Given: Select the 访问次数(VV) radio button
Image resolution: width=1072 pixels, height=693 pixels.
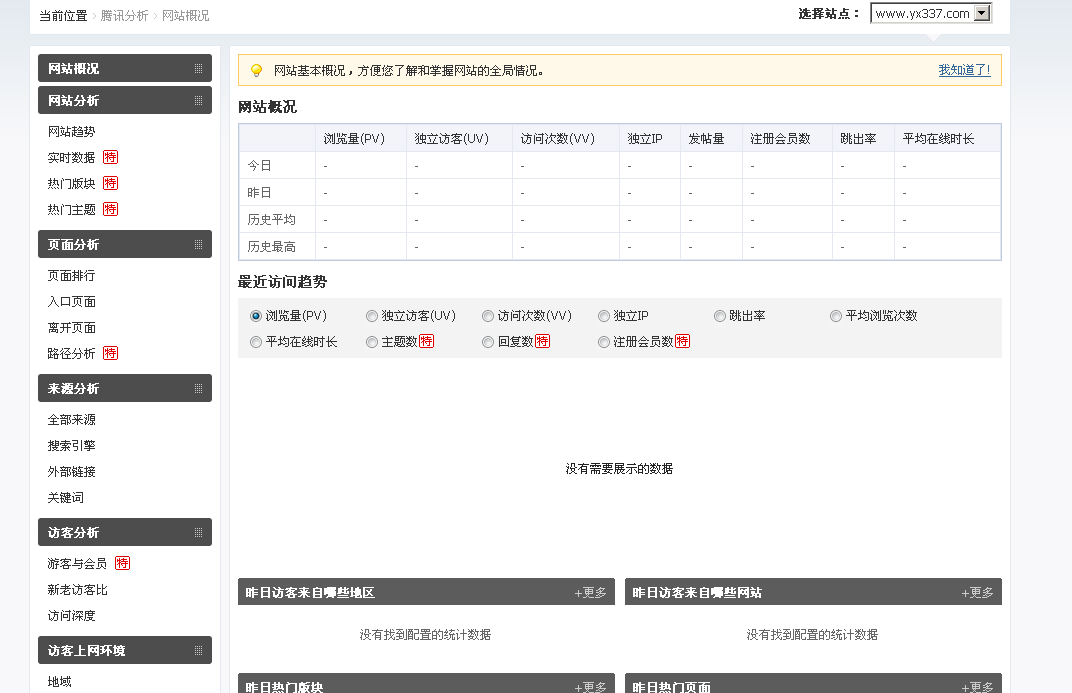Looking at the screenshot, I should coord(488,316).
